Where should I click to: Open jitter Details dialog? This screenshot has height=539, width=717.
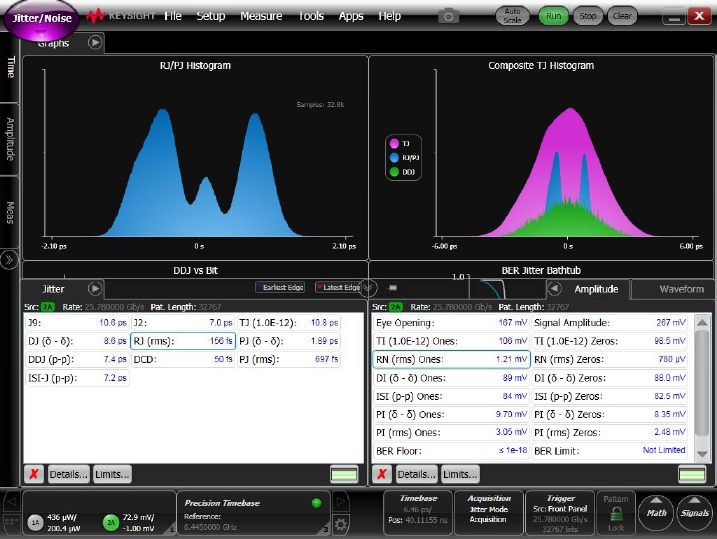69,475
